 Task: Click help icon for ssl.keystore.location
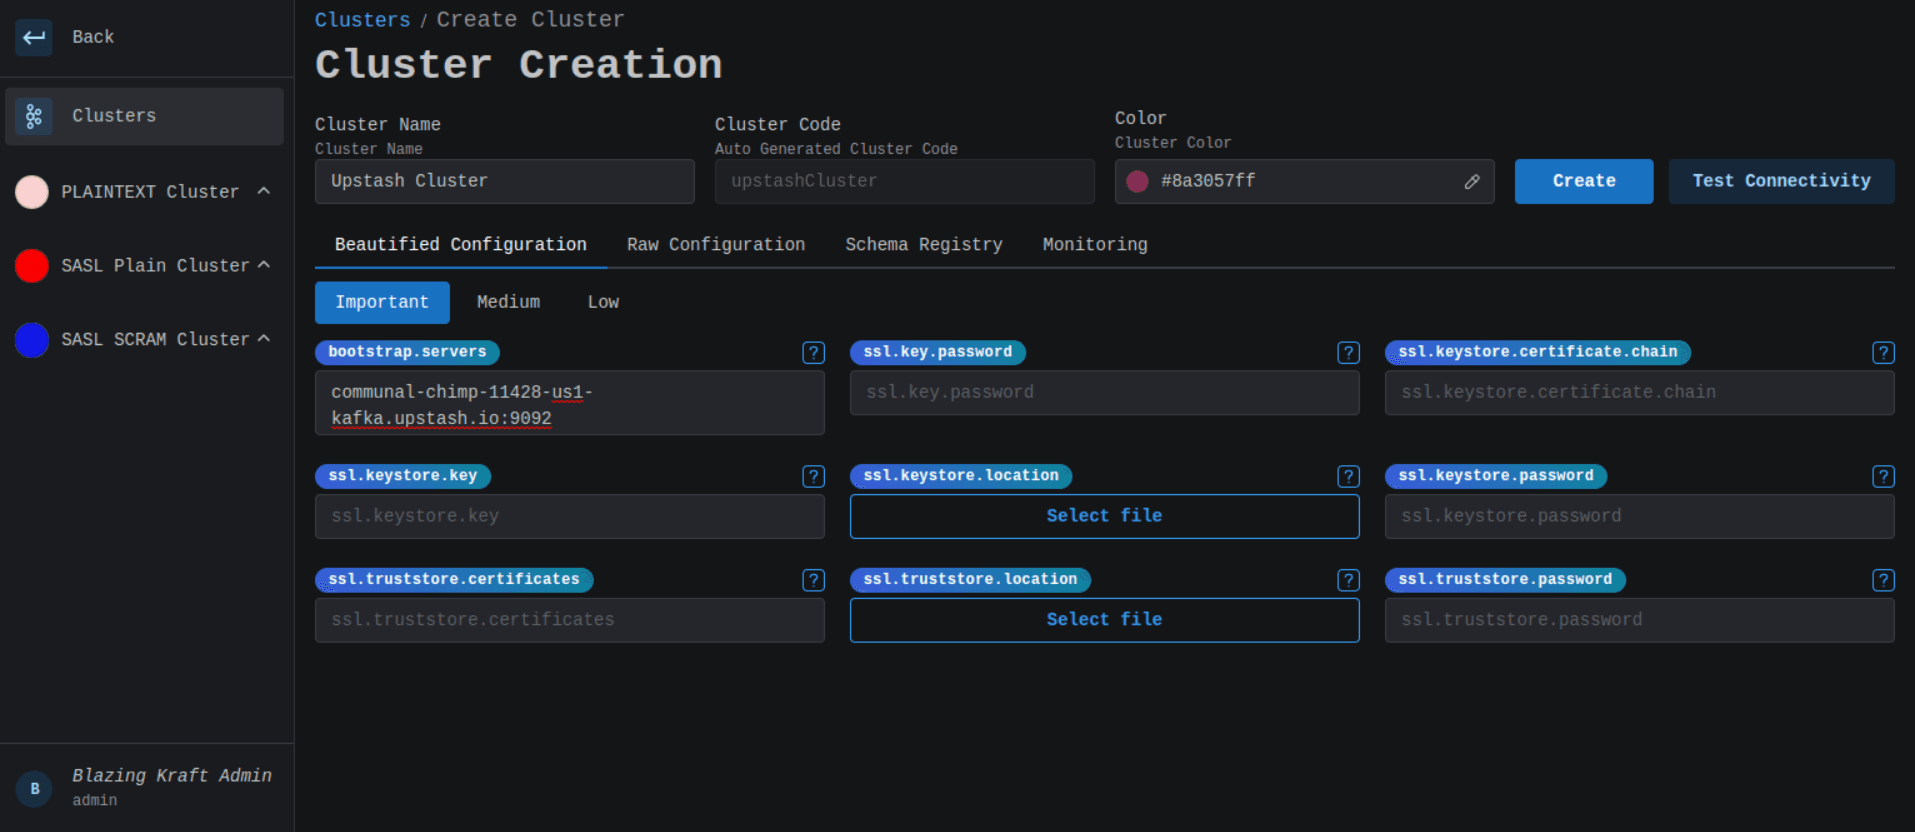pyautogui.click(x=1349, y=476)
